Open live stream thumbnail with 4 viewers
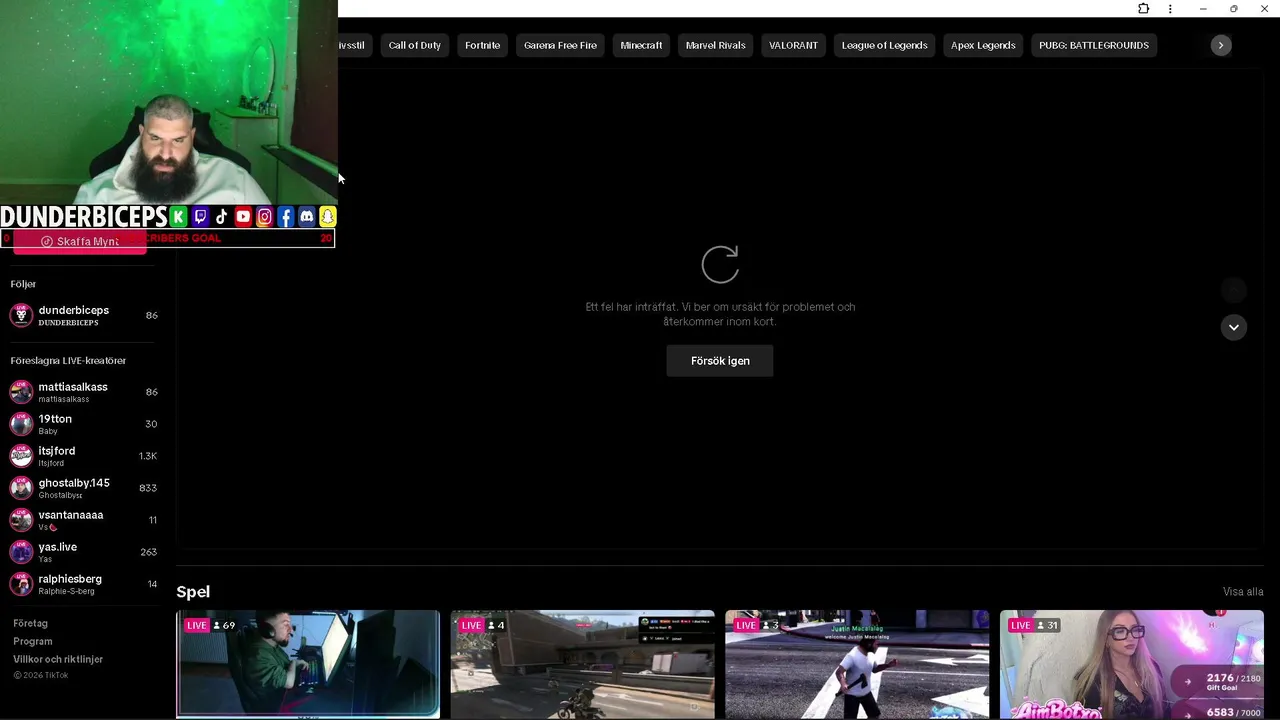The width and height of the screenshot is (1280, 720). tap(583, 664)
